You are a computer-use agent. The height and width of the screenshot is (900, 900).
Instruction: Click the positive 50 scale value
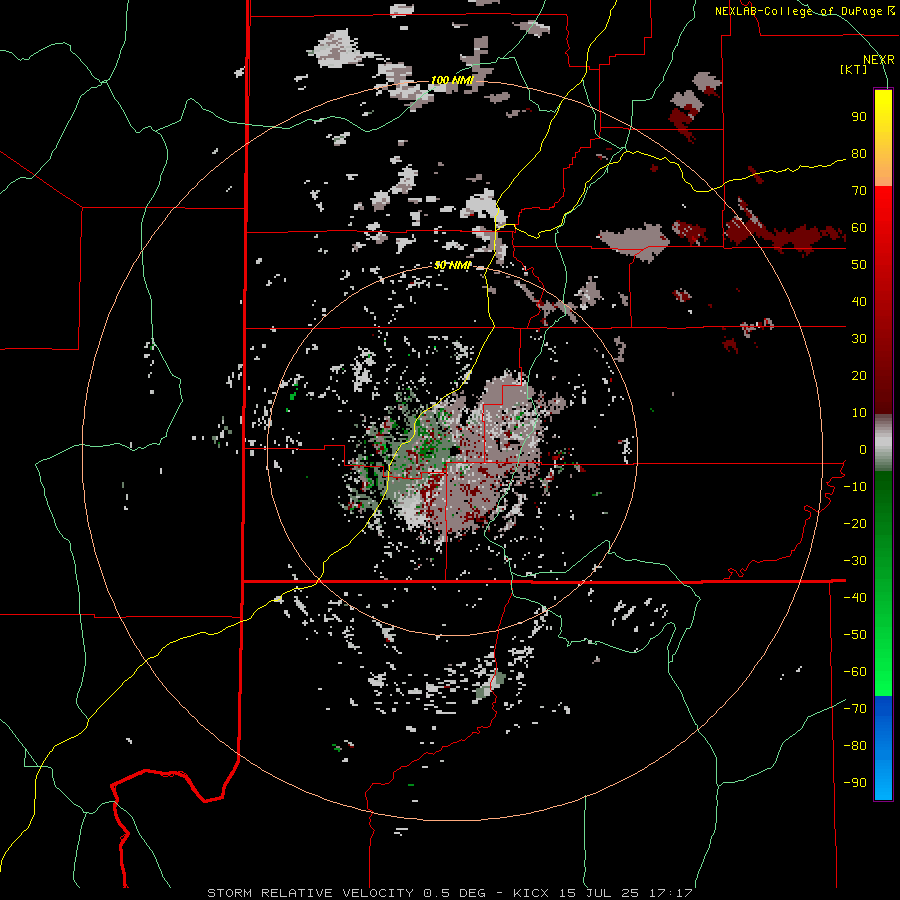pyautogui.click(x=859, y=265)
